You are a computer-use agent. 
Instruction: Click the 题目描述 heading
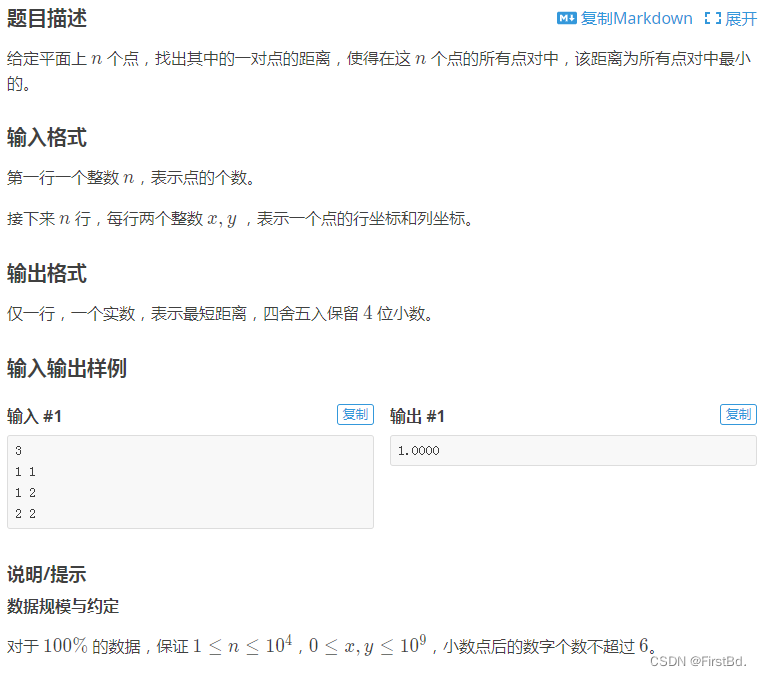(x=47, y=18)
